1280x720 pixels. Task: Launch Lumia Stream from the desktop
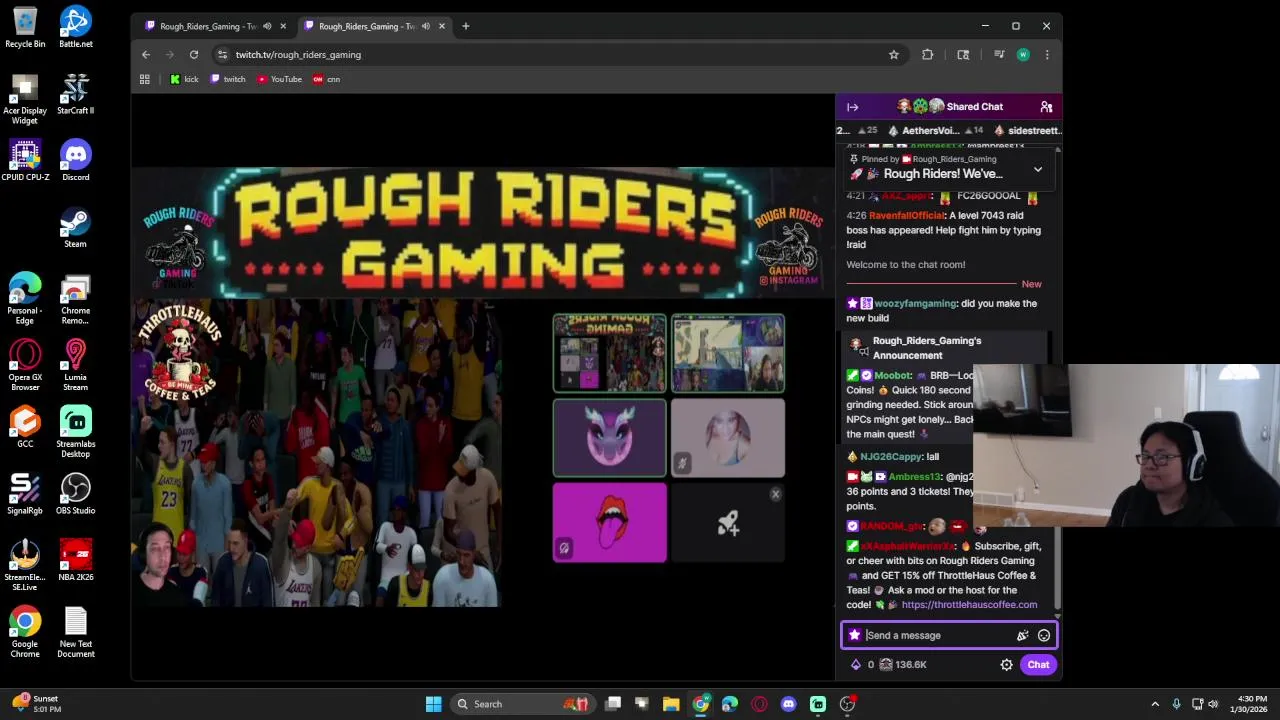[75, 366]
